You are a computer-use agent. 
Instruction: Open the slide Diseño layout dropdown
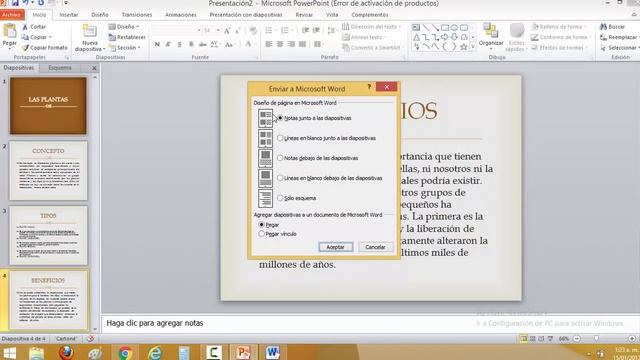[x=124, y=27]
